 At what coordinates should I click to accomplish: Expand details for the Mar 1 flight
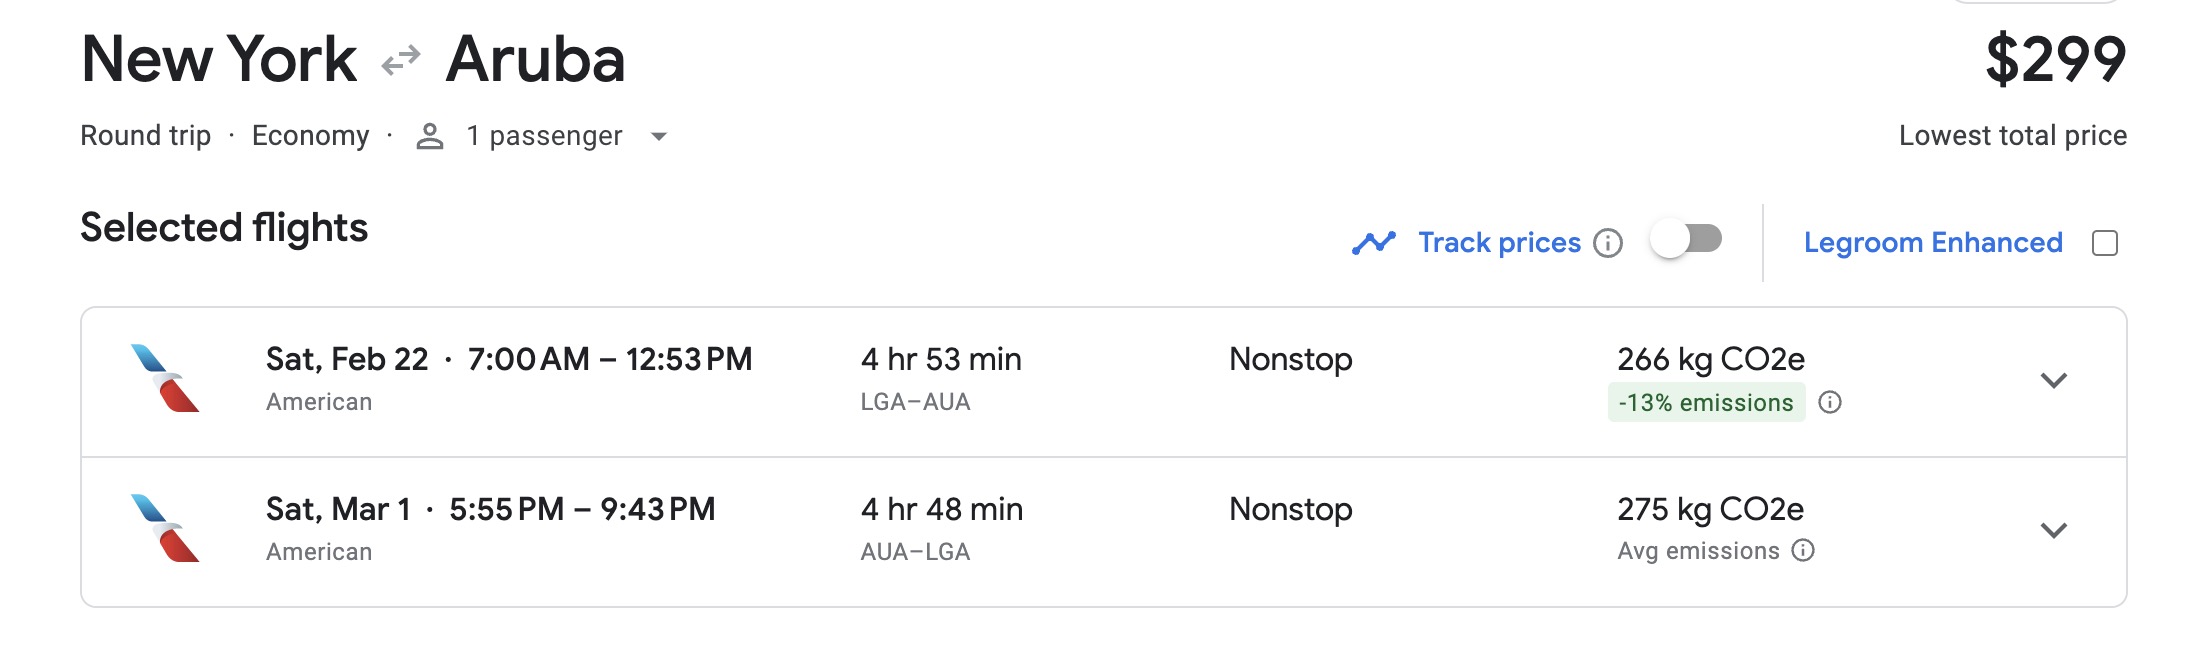point(2055,530)
